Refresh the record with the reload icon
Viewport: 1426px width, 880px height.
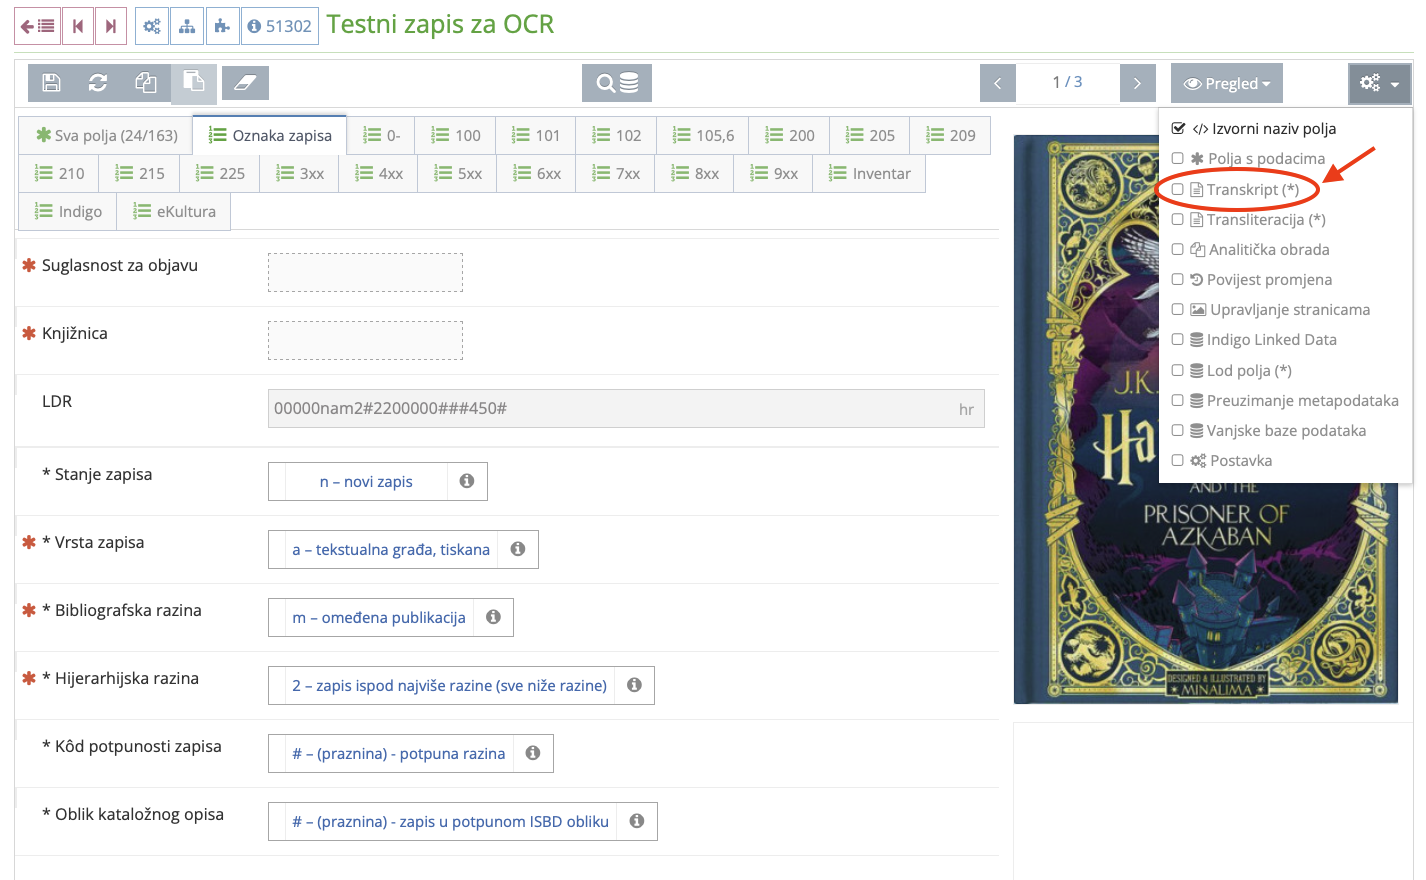coord(97,83)
